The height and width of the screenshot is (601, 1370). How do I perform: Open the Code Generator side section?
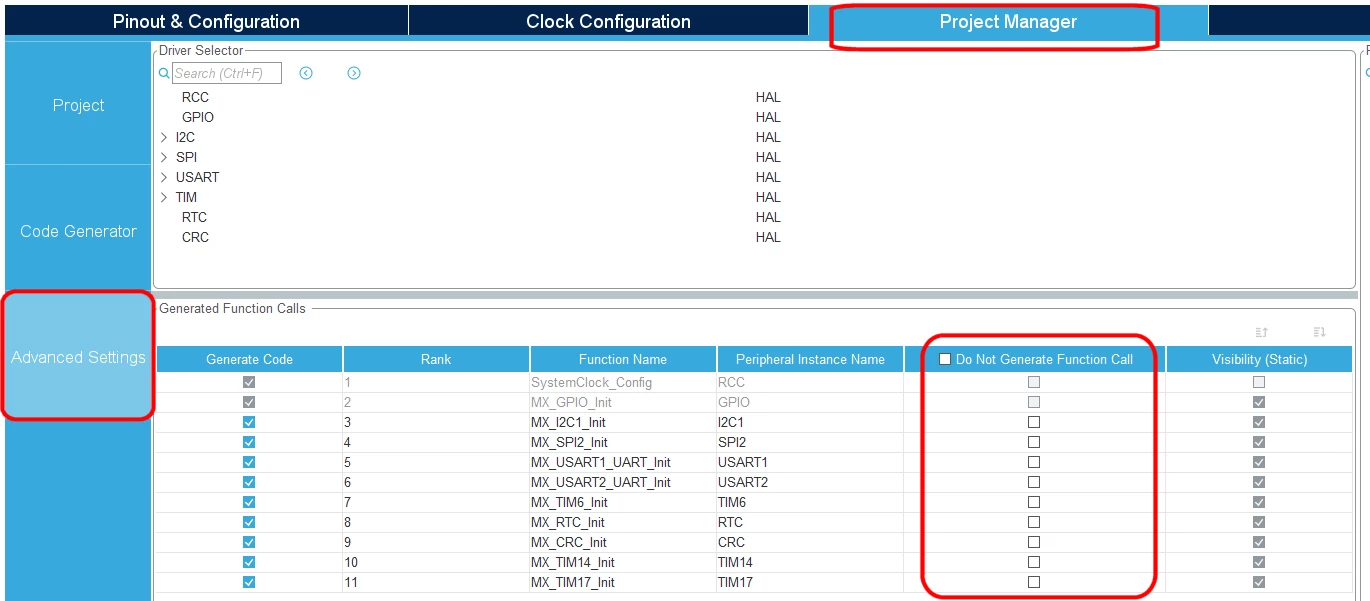pos(78,230)
